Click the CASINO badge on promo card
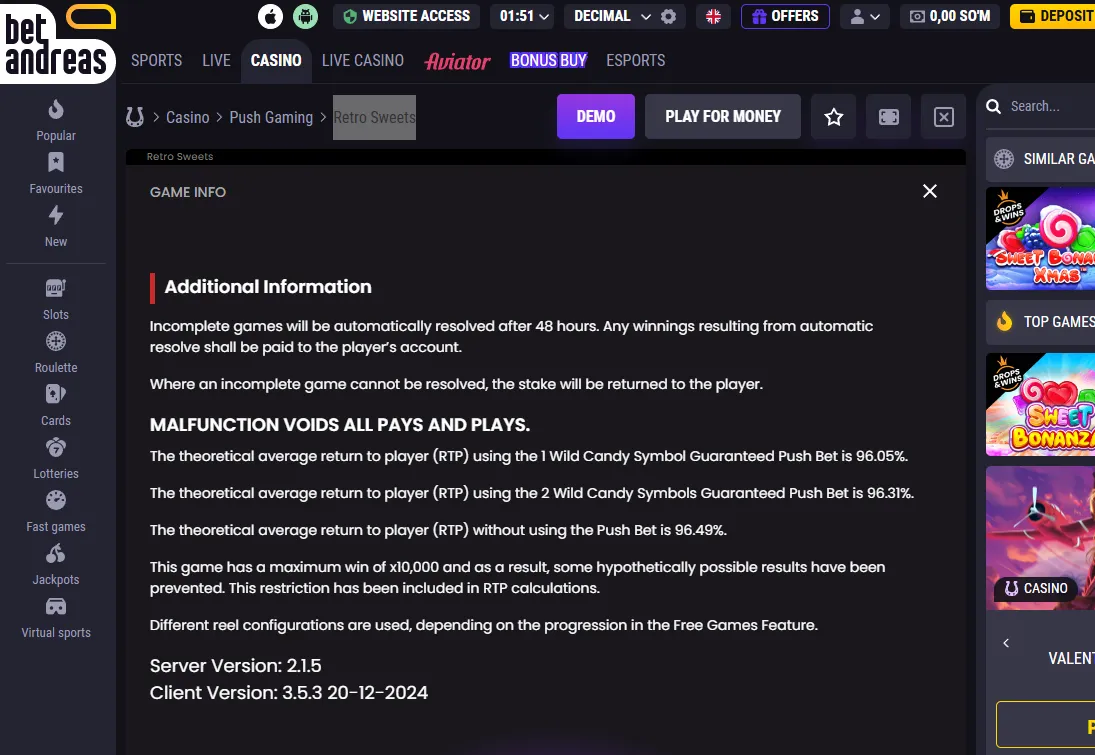 [x=1036, y=588]
